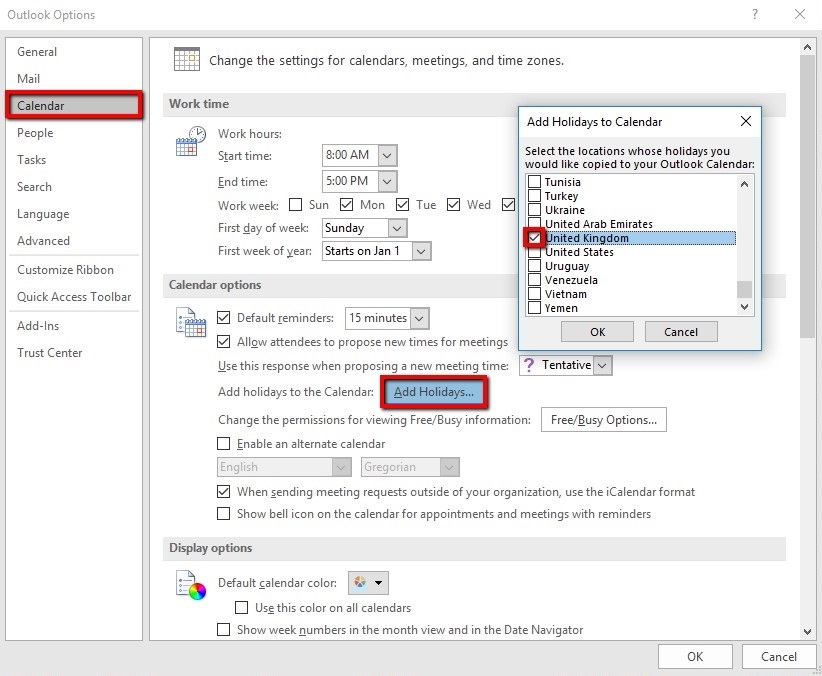Close the Add Holidays to Calendar dialog
The image size is (822, 676).
click(x=745, y=122)
